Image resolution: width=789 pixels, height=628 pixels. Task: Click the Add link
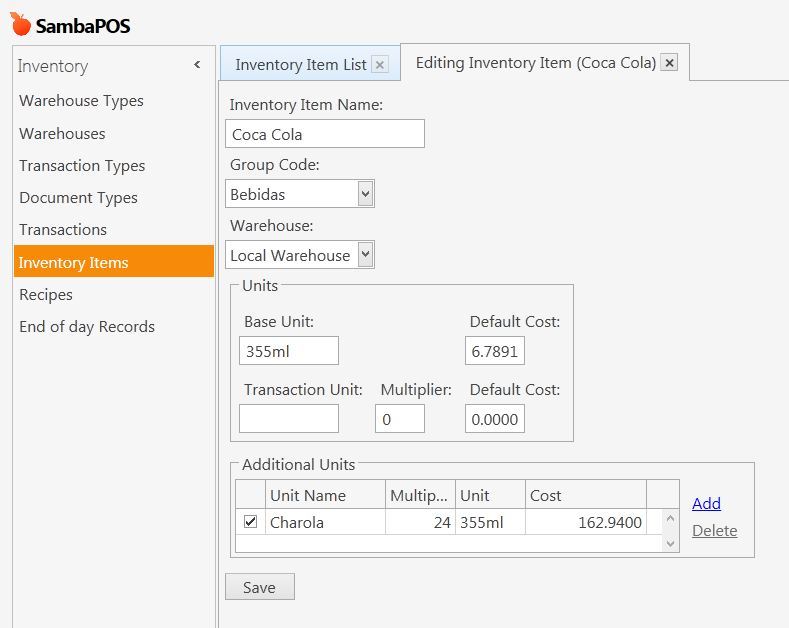(706, 503)
